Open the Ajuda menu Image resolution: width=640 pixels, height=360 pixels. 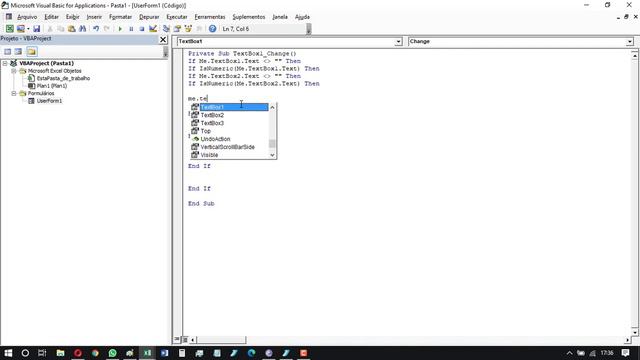coord(302,17)
